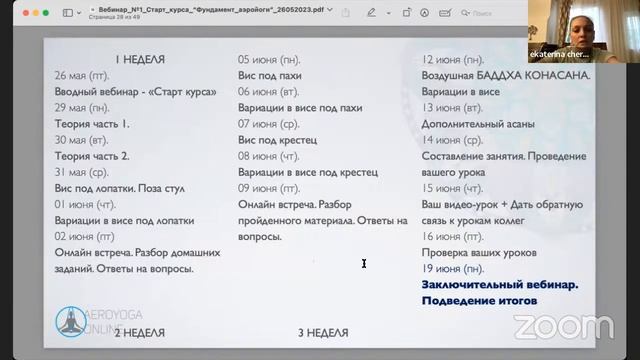Click the red close window button

(x=26, y=13)
